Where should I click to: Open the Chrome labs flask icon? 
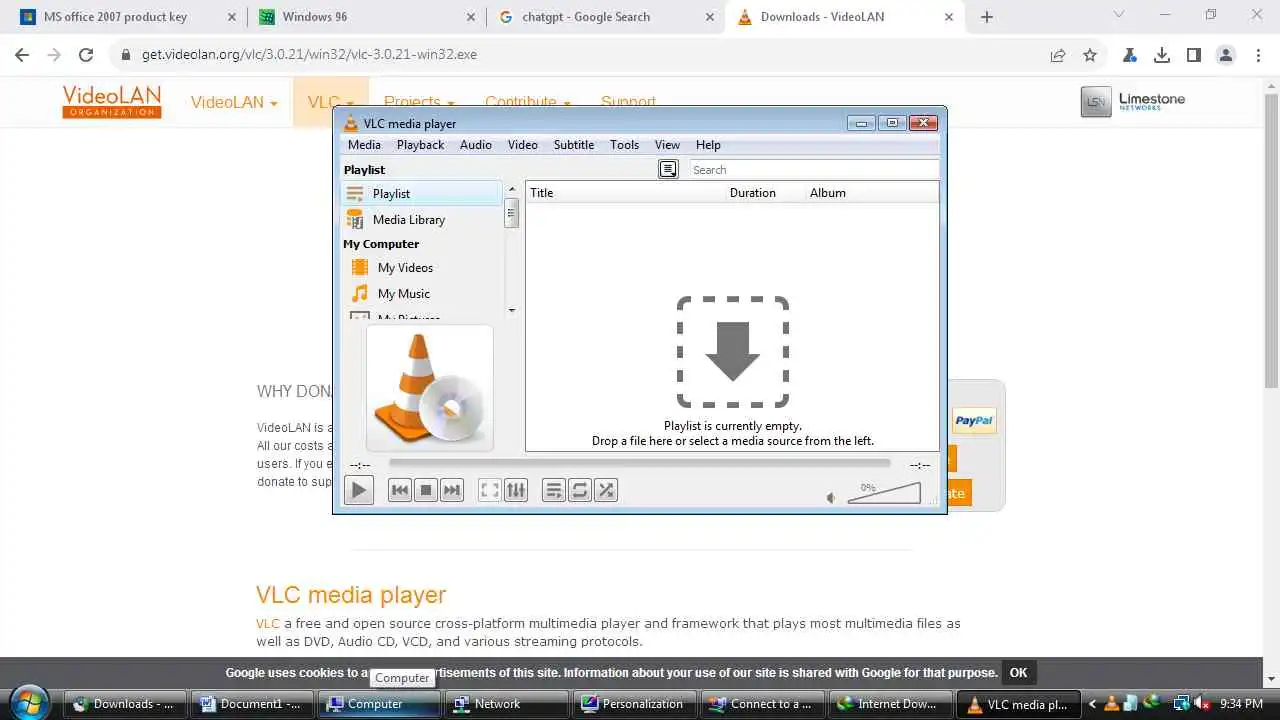pos(1130,55)
